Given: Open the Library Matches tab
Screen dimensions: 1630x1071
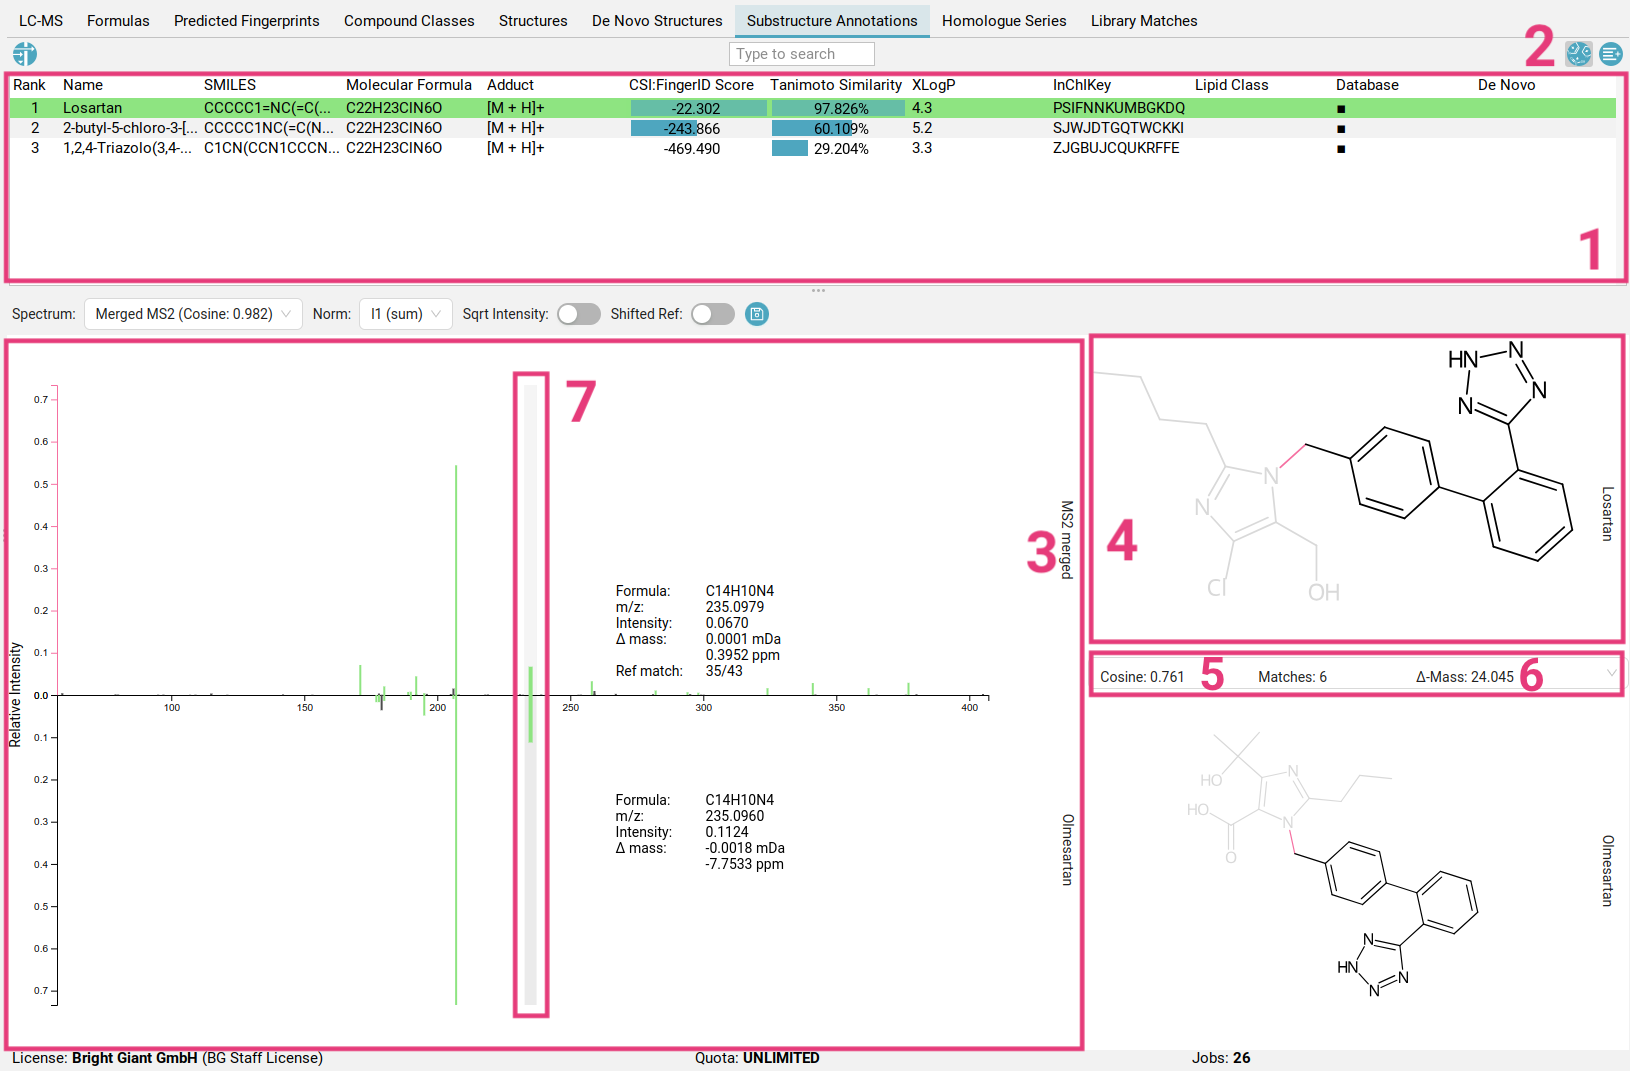Looking at the screenshot, I should coord(1144,21).
